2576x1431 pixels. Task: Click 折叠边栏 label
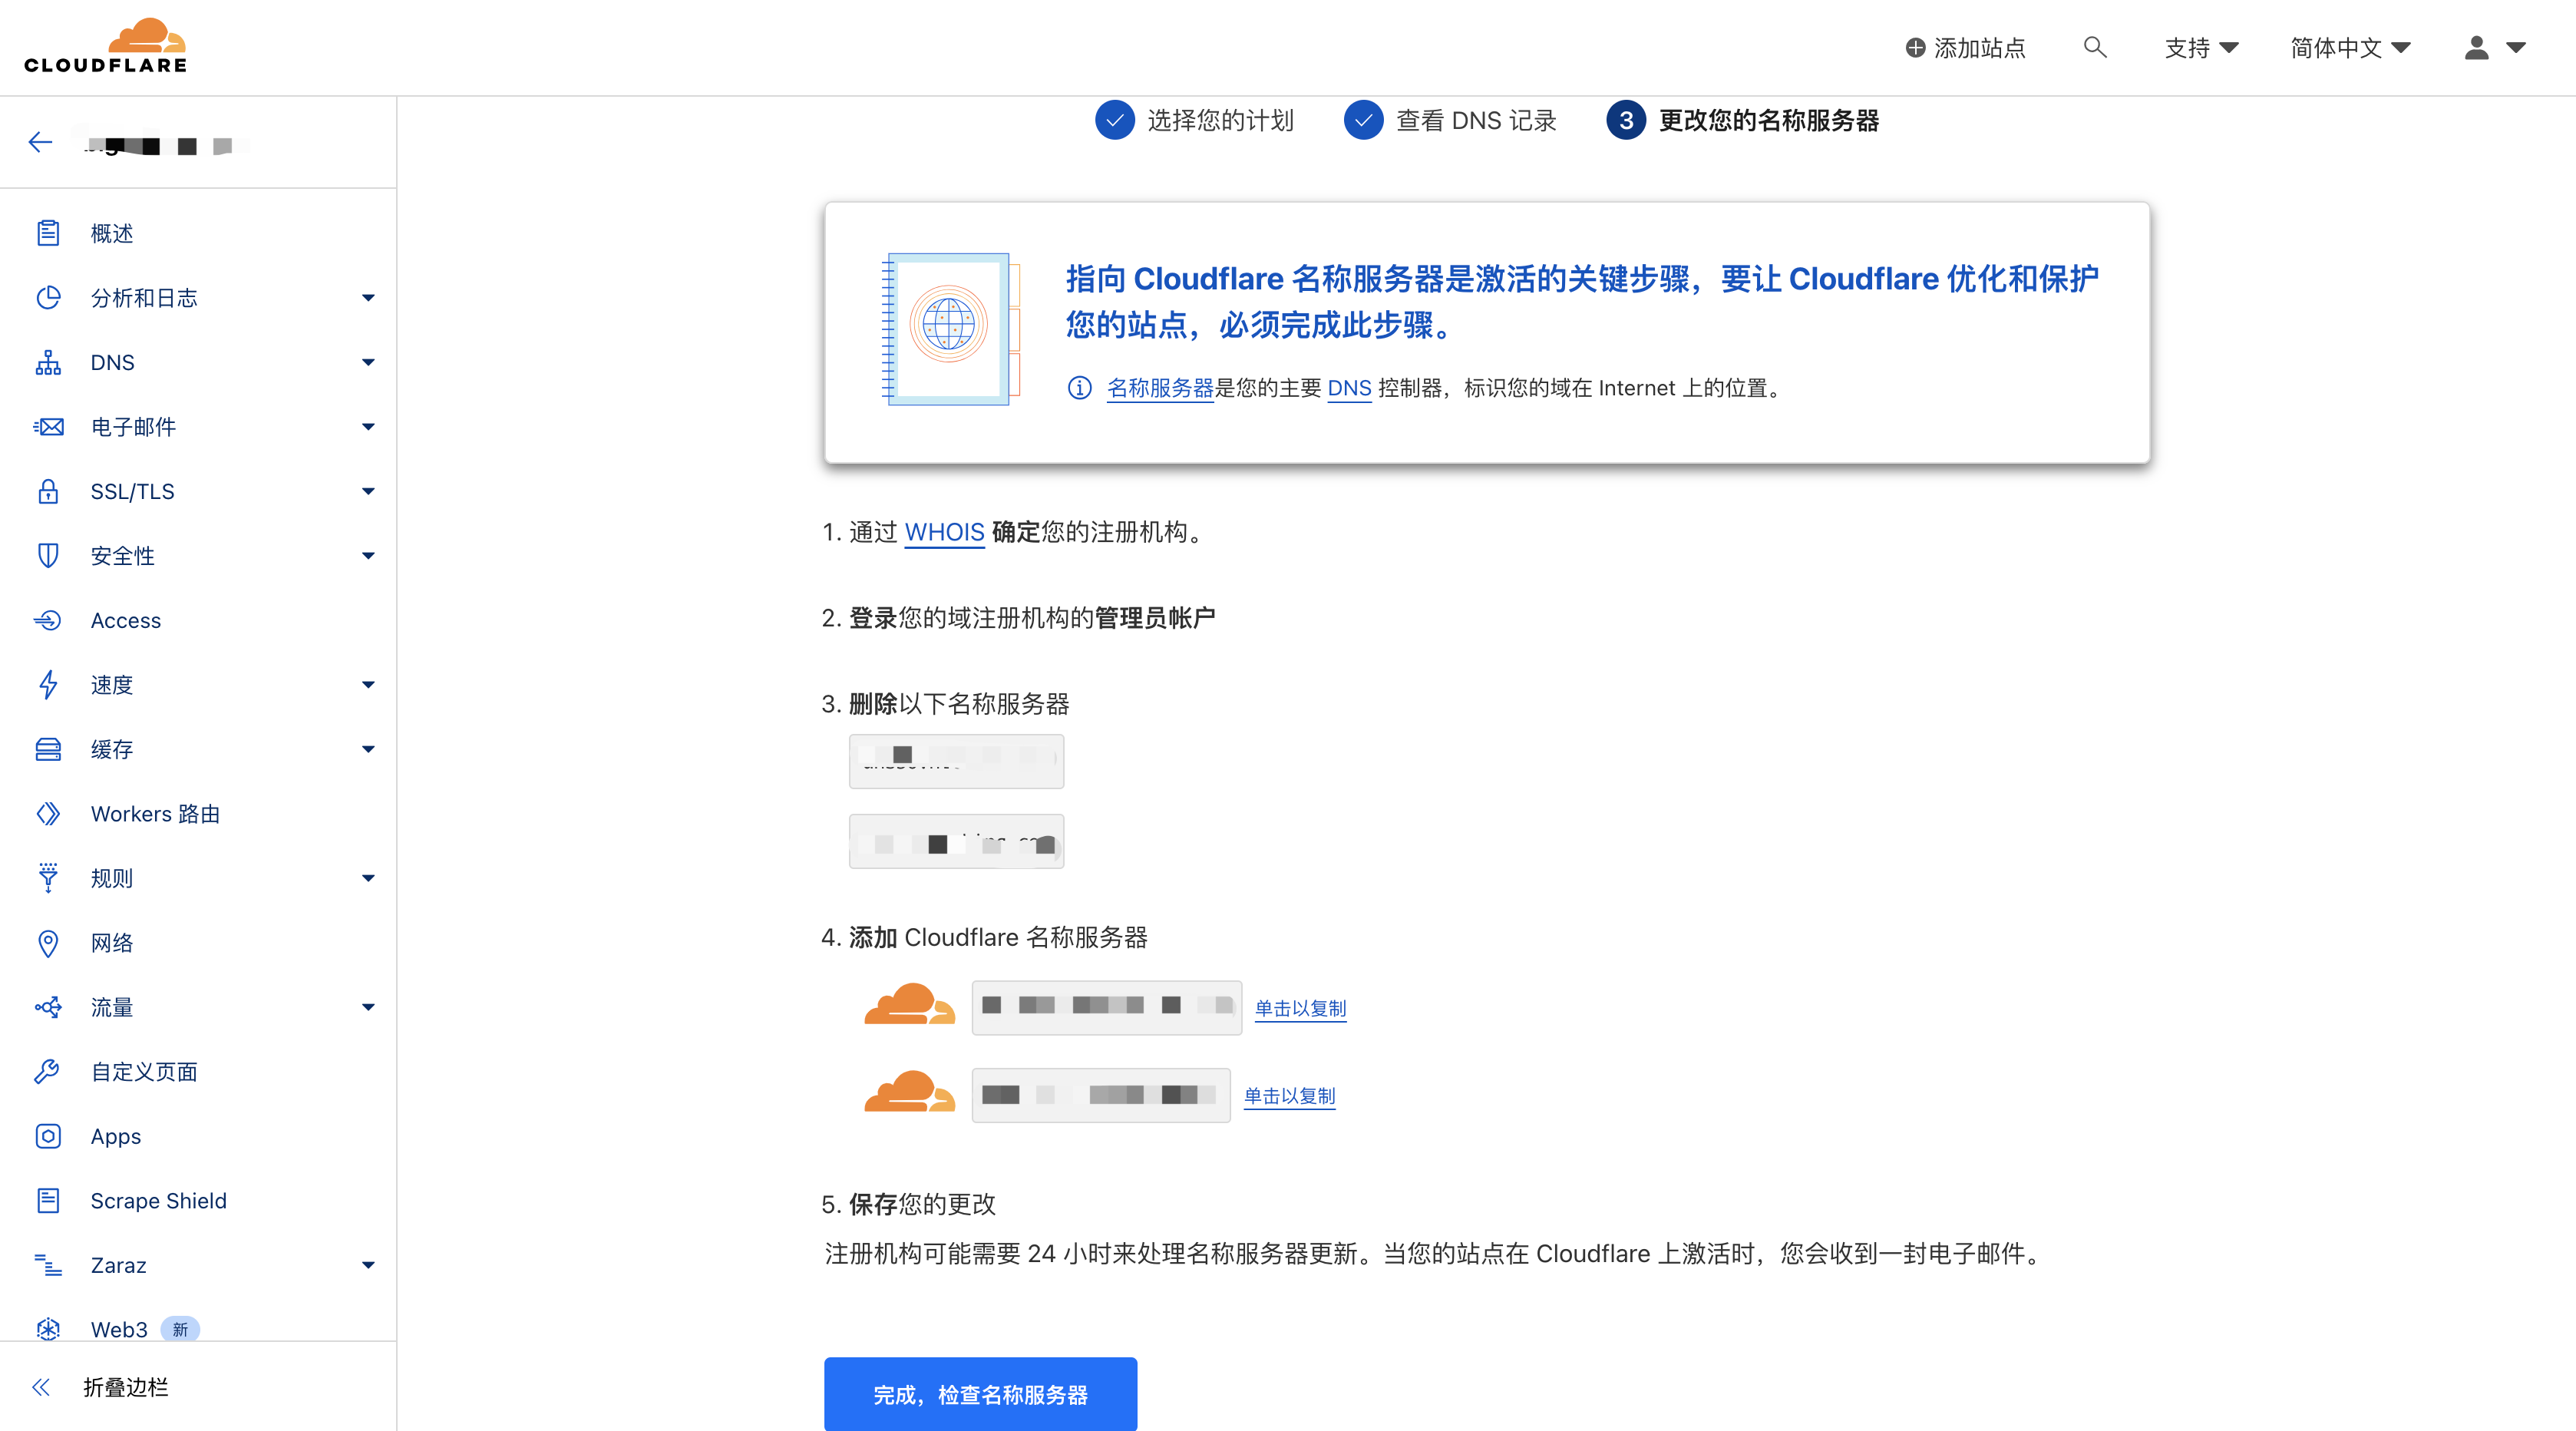pyautogui.click(x=125, y=1387)
